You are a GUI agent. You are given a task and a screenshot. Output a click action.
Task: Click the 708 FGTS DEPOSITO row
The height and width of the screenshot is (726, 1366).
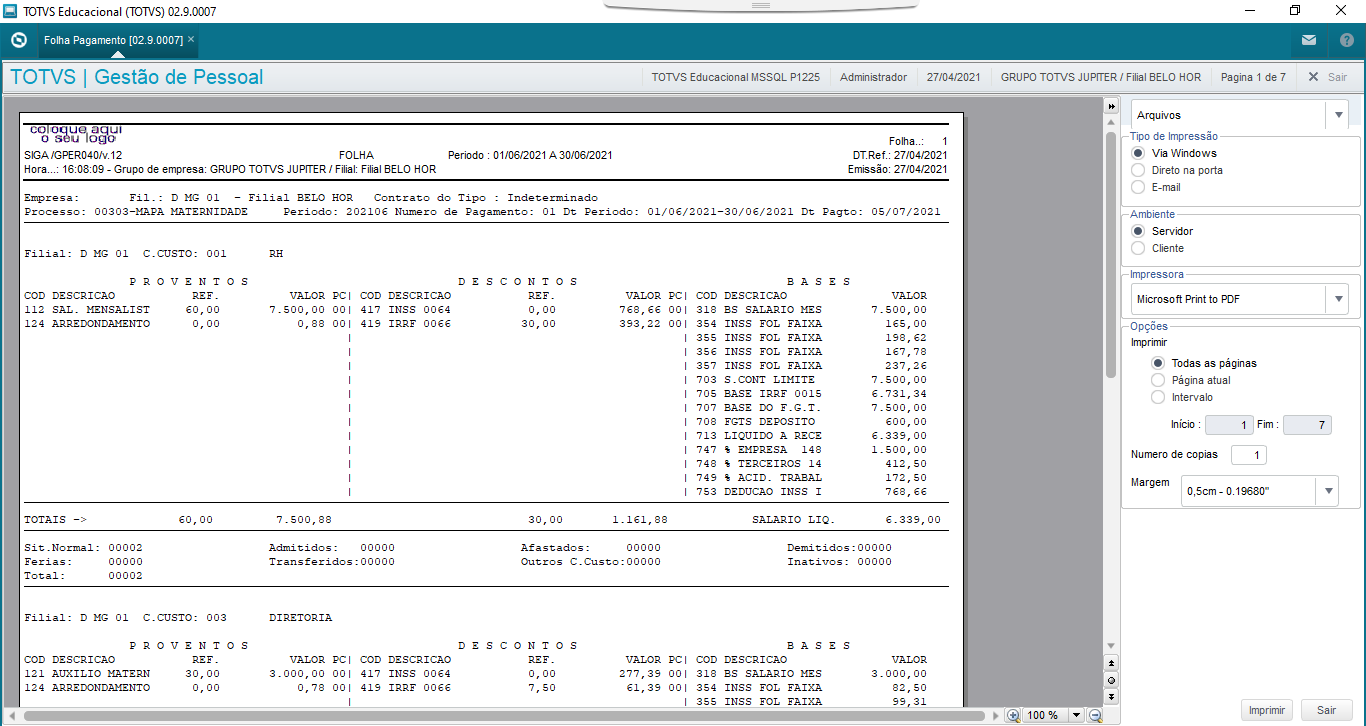click(811, 422)
